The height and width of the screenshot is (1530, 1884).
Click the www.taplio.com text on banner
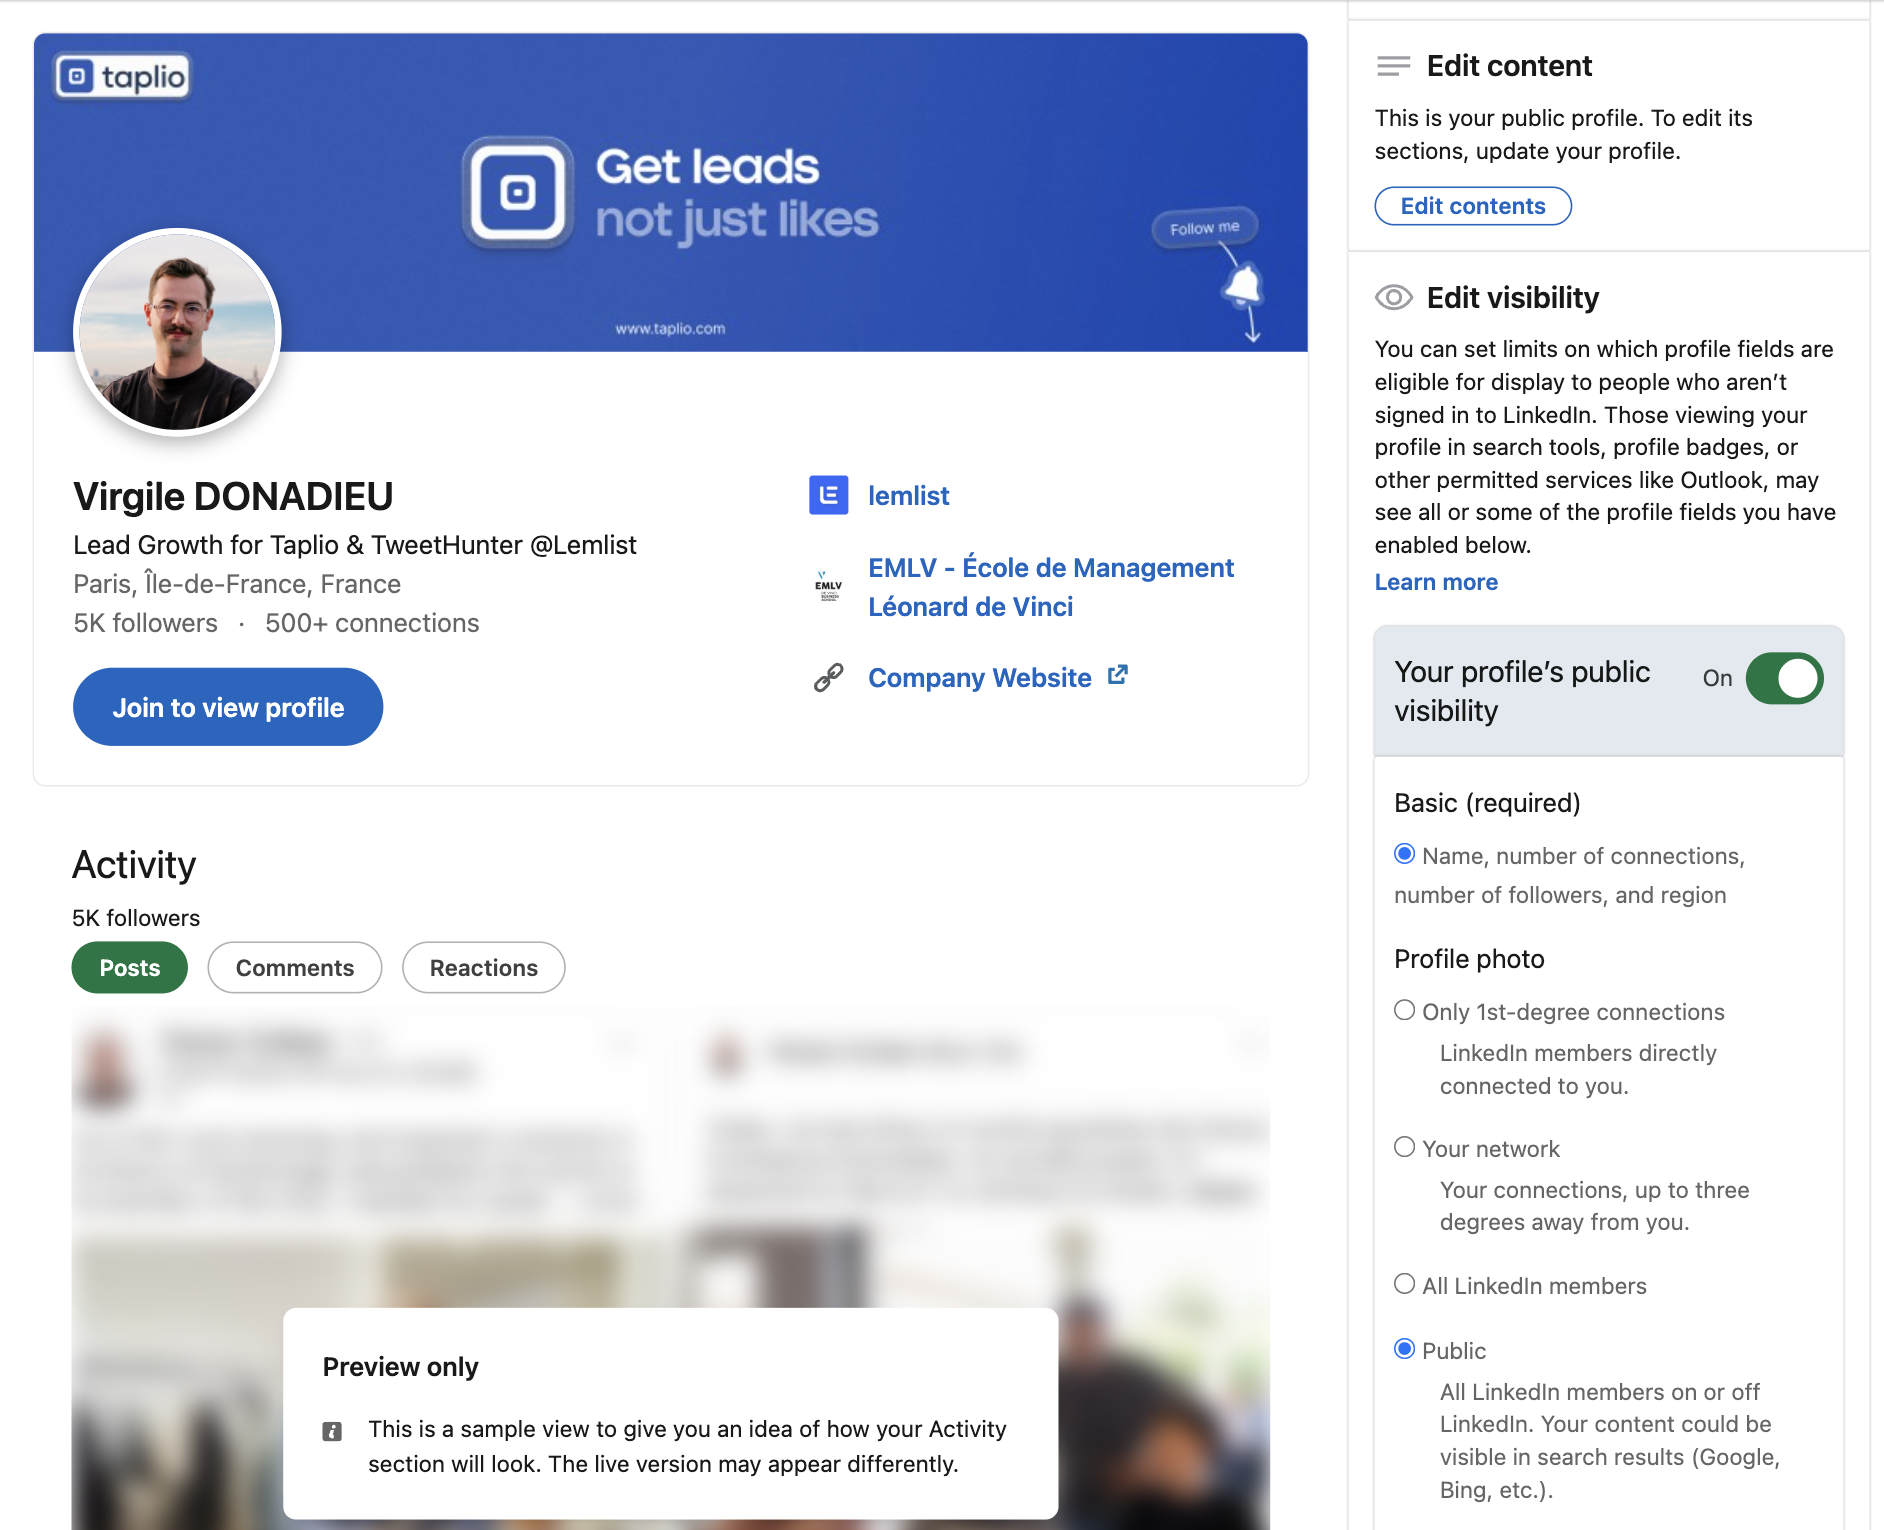pos(670,329)
